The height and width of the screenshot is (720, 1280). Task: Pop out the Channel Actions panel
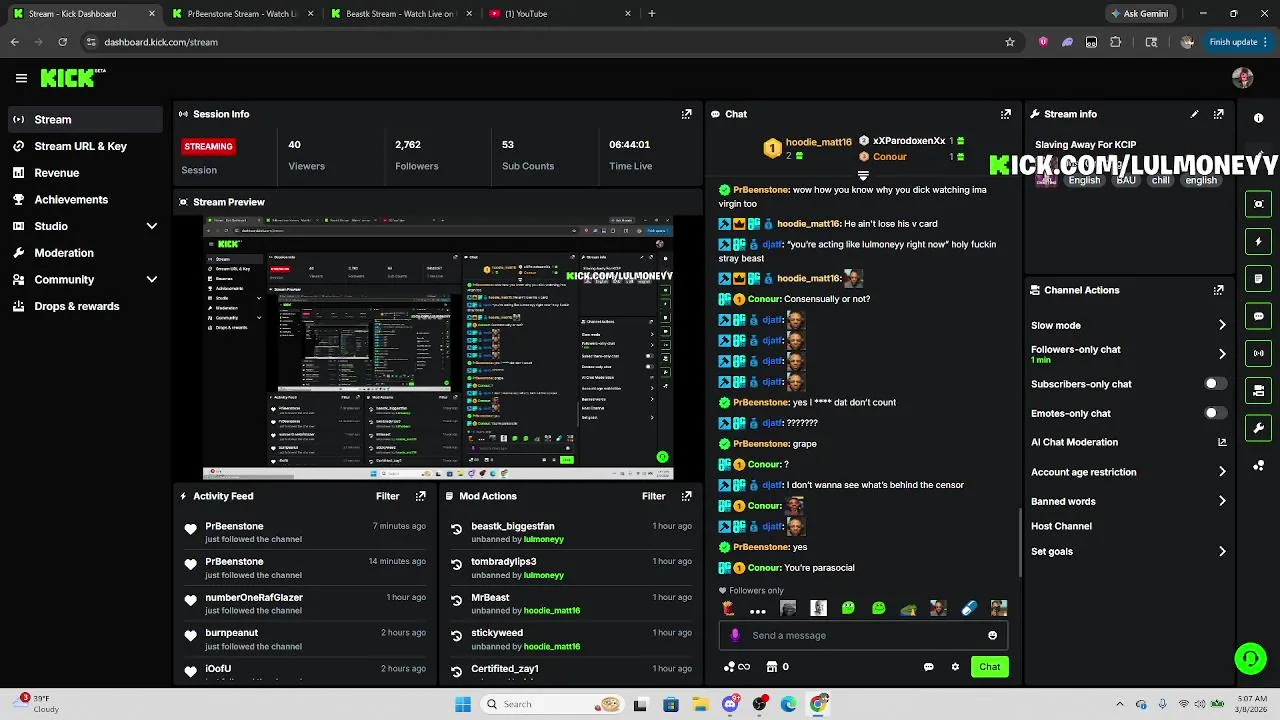click(x=1218, y=290)
